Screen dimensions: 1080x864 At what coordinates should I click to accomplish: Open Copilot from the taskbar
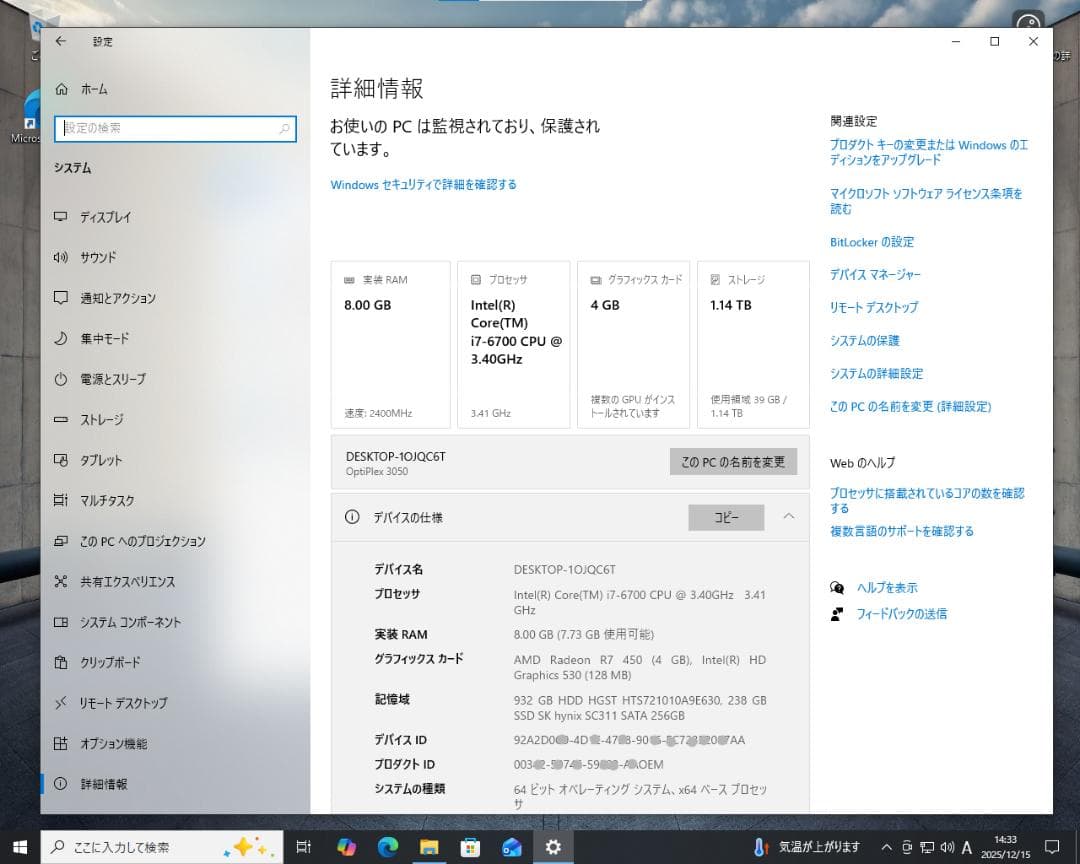point(346,847)
